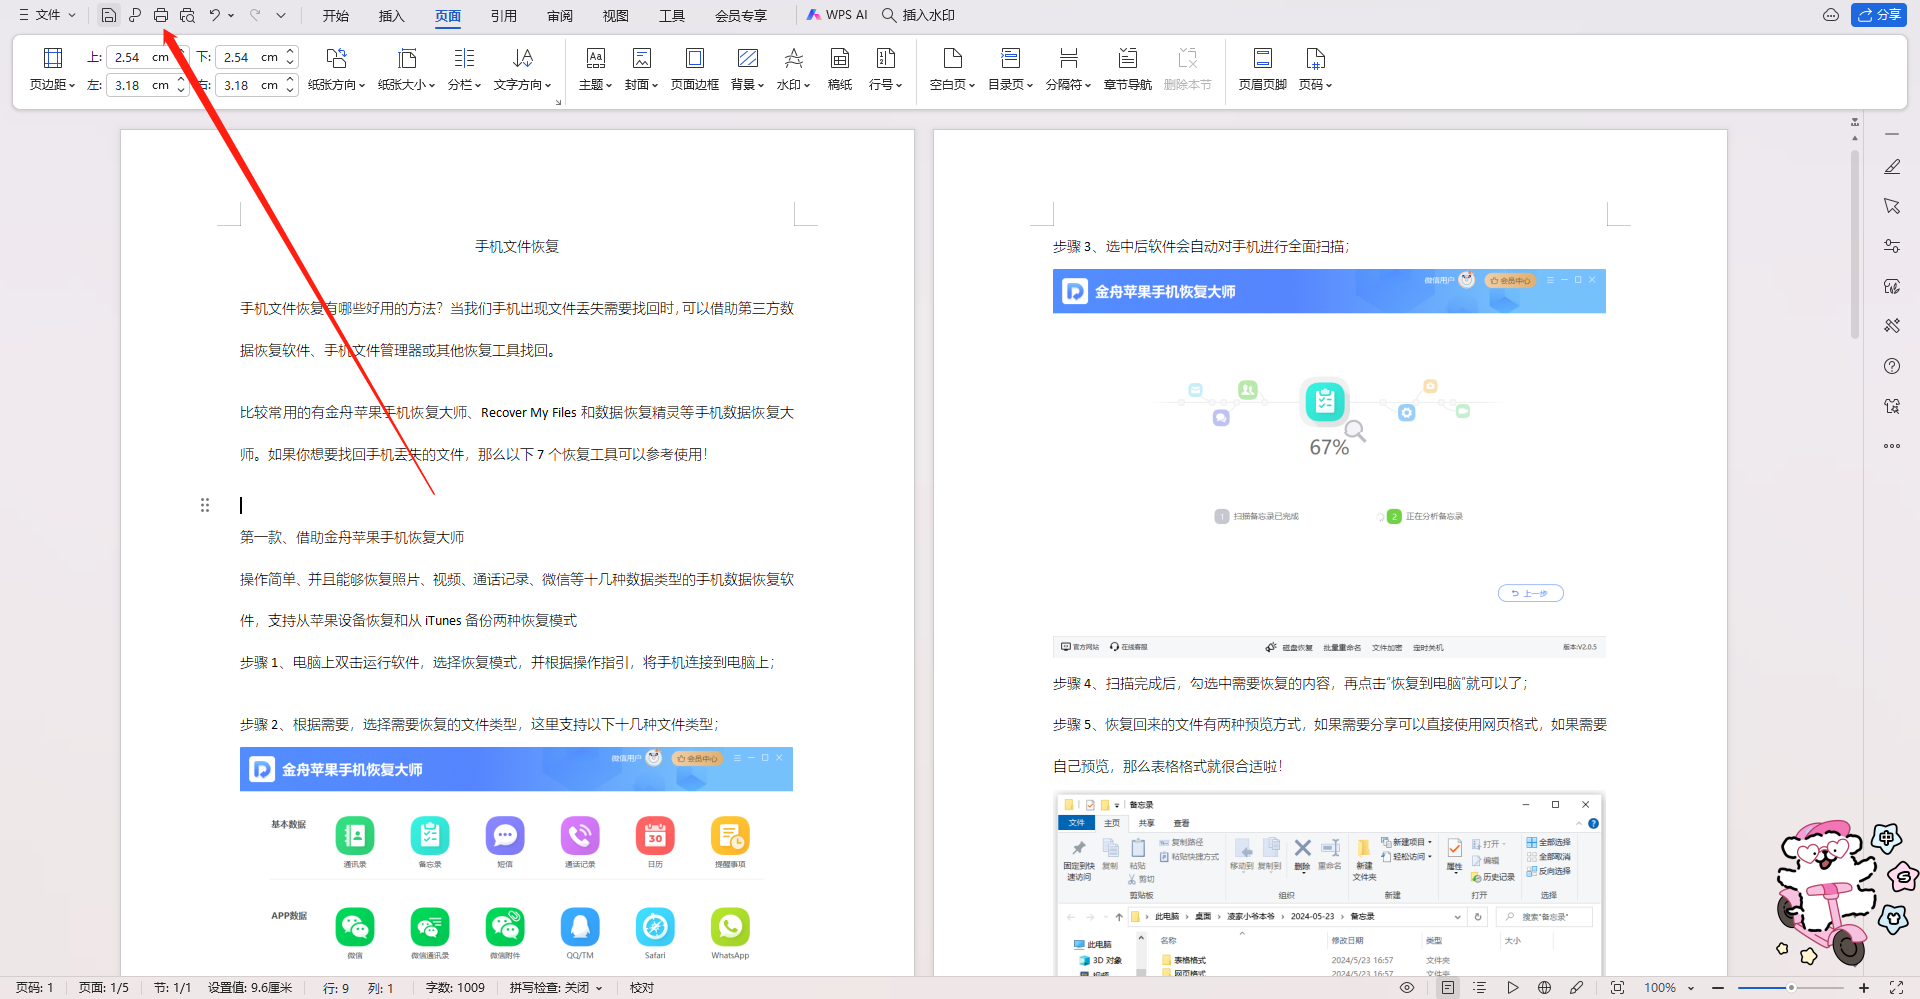Open the 行号 line numbers tool
Viewport: 1920px width, 999px height.
tap(886, 69)
